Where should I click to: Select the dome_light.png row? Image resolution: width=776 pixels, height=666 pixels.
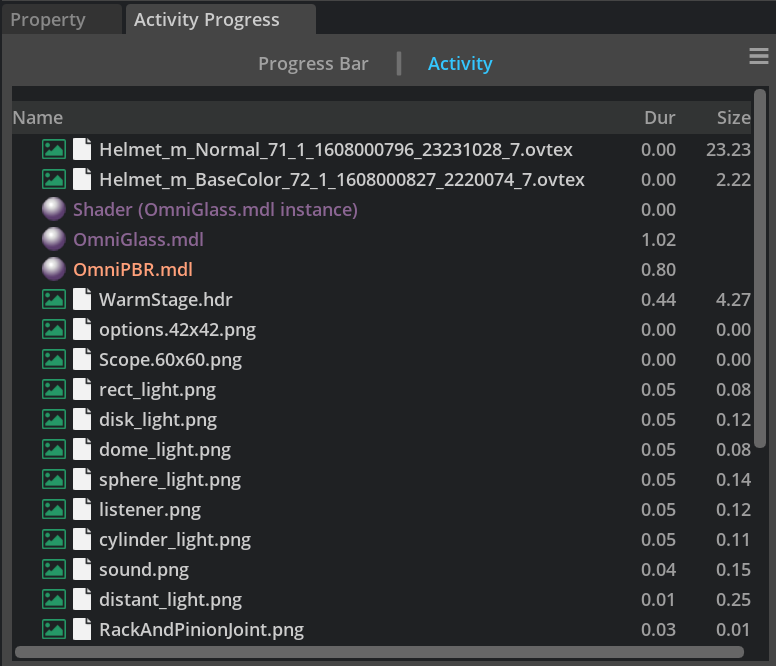165,450
